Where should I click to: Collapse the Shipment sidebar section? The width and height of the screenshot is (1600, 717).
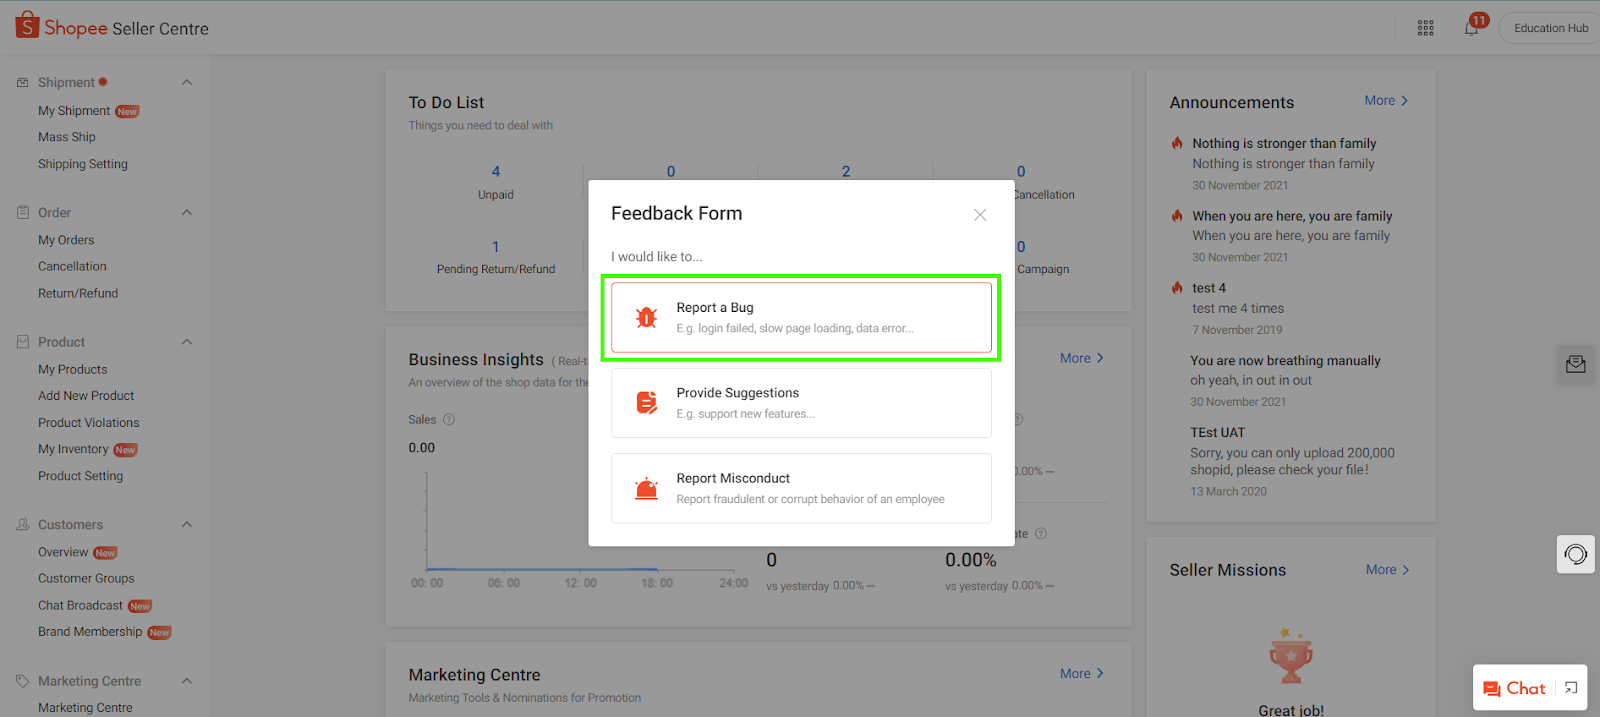pos(186,82)
